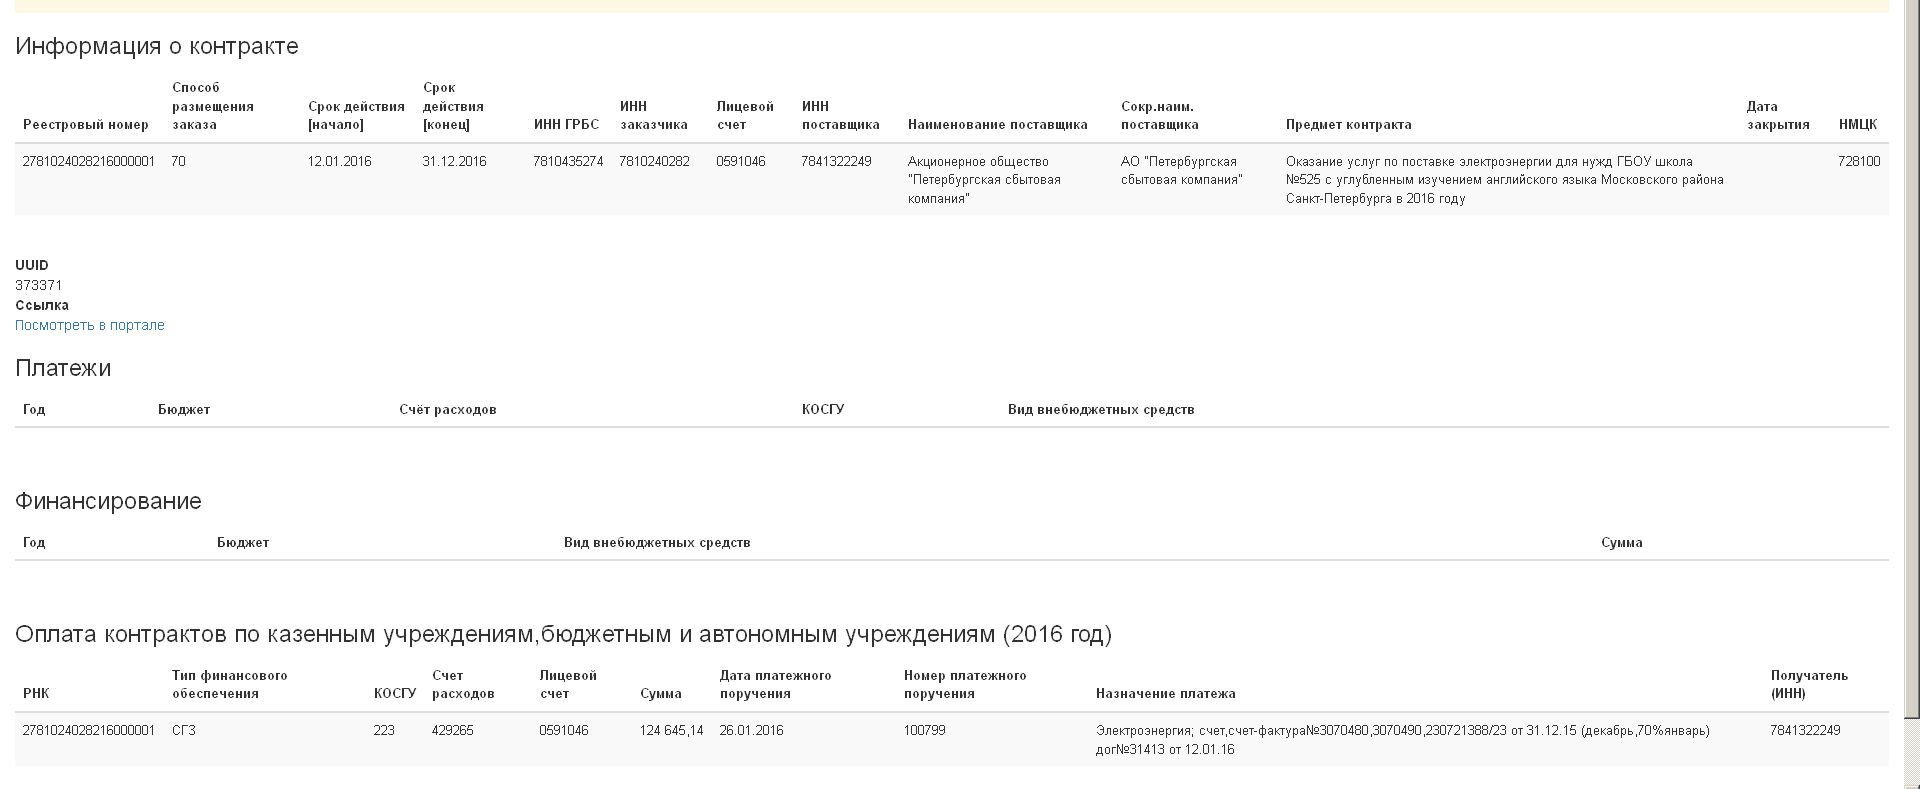Click the "Информация о контракте" heading
Screen dimensions: 1920x789
coord(157,47)
